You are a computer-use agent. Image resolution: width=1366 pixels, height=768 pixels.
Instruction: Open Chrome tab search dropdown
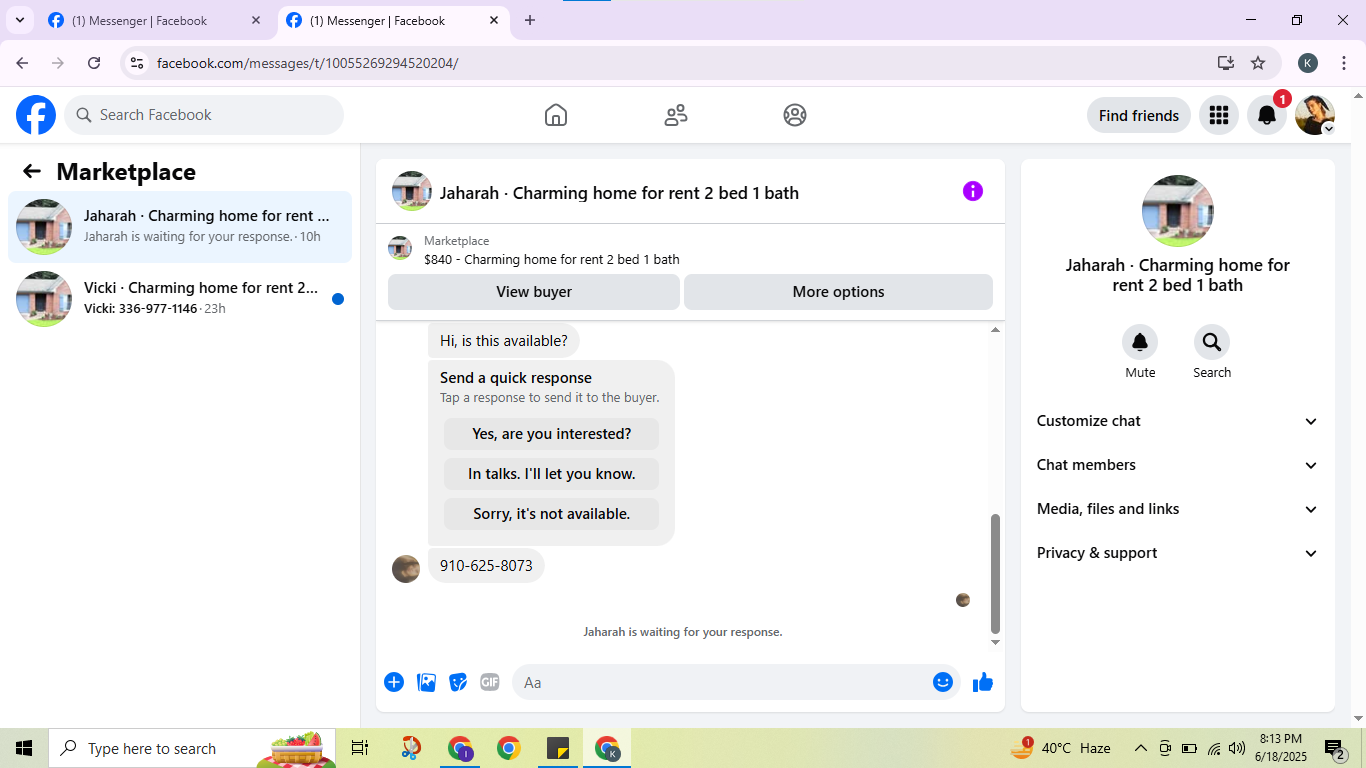click(19, 20)
